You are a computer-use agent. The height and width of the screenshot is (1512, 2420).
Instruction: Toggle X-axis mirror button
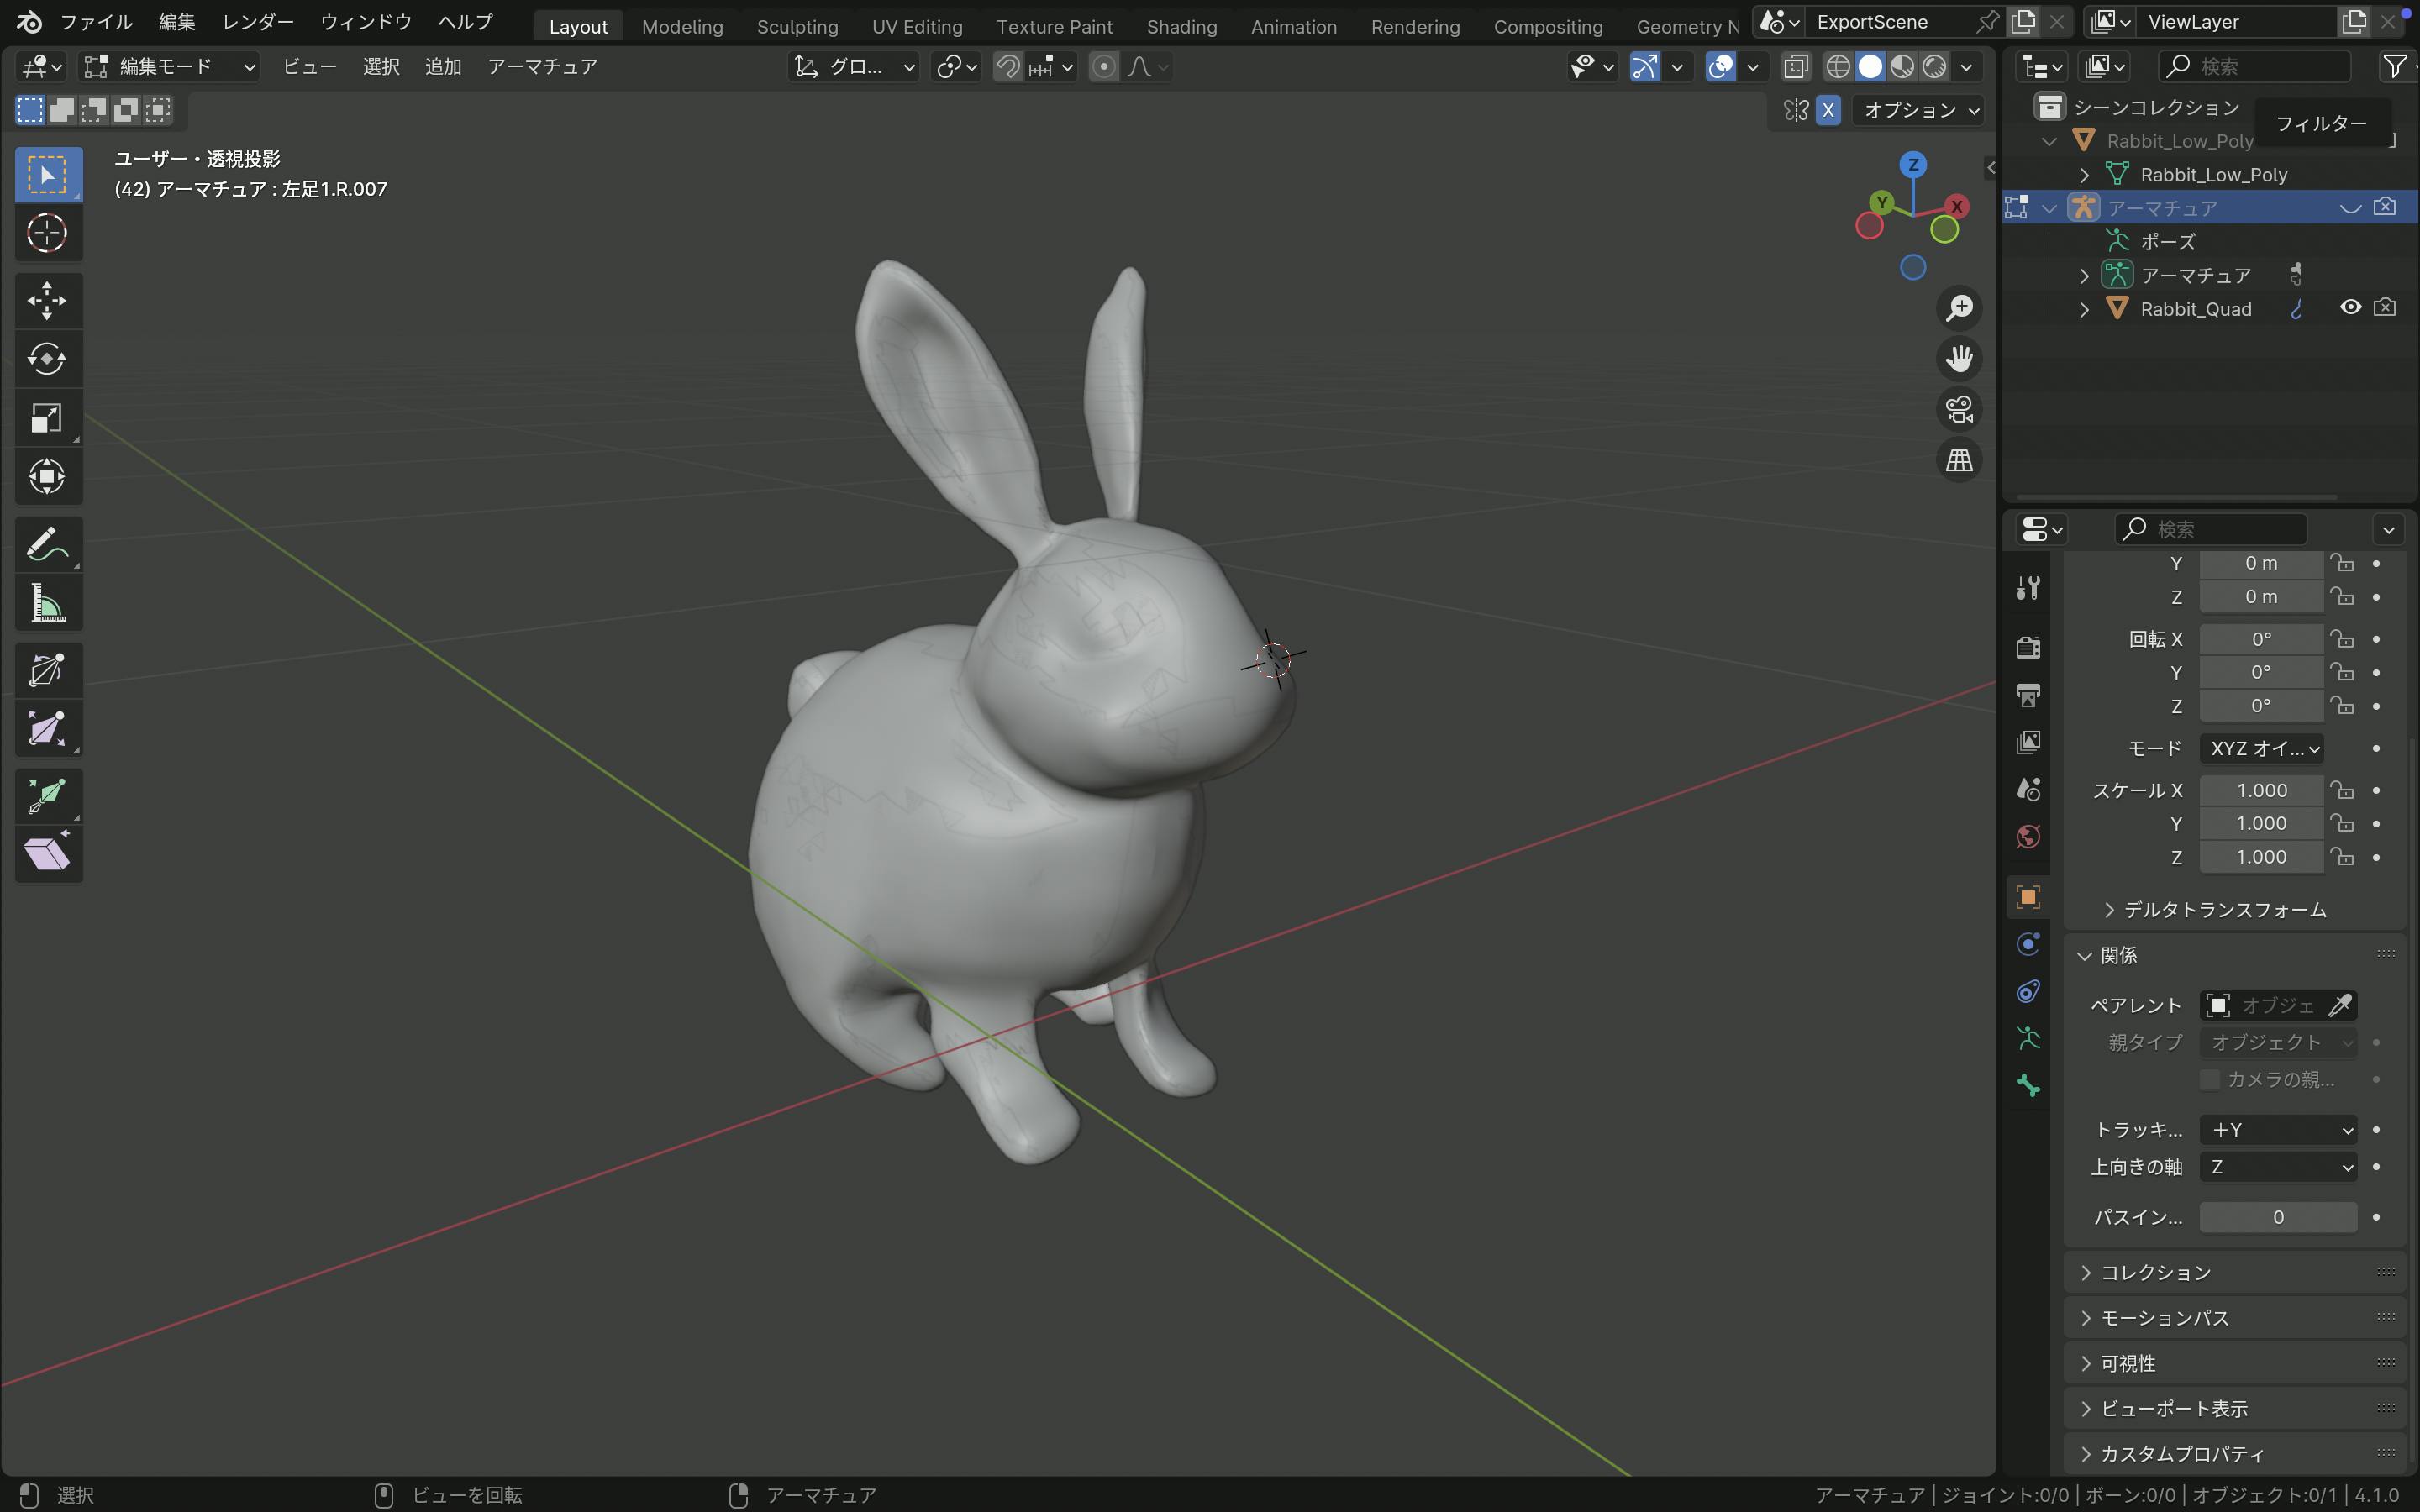1828,110
